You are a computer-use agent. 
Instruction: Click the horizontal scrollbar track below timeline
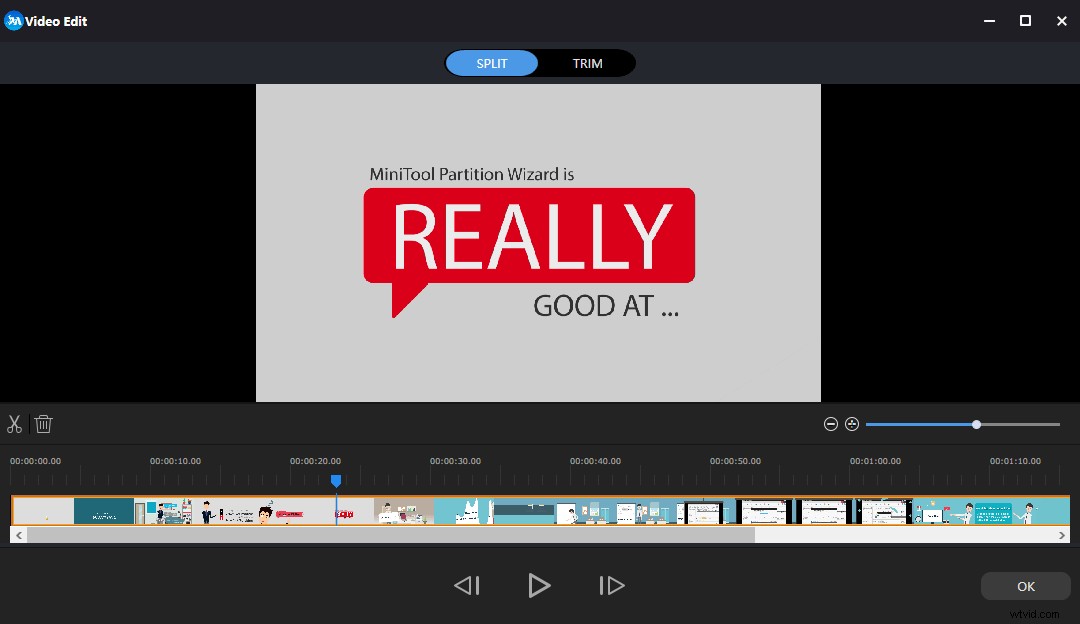[400, 534]
